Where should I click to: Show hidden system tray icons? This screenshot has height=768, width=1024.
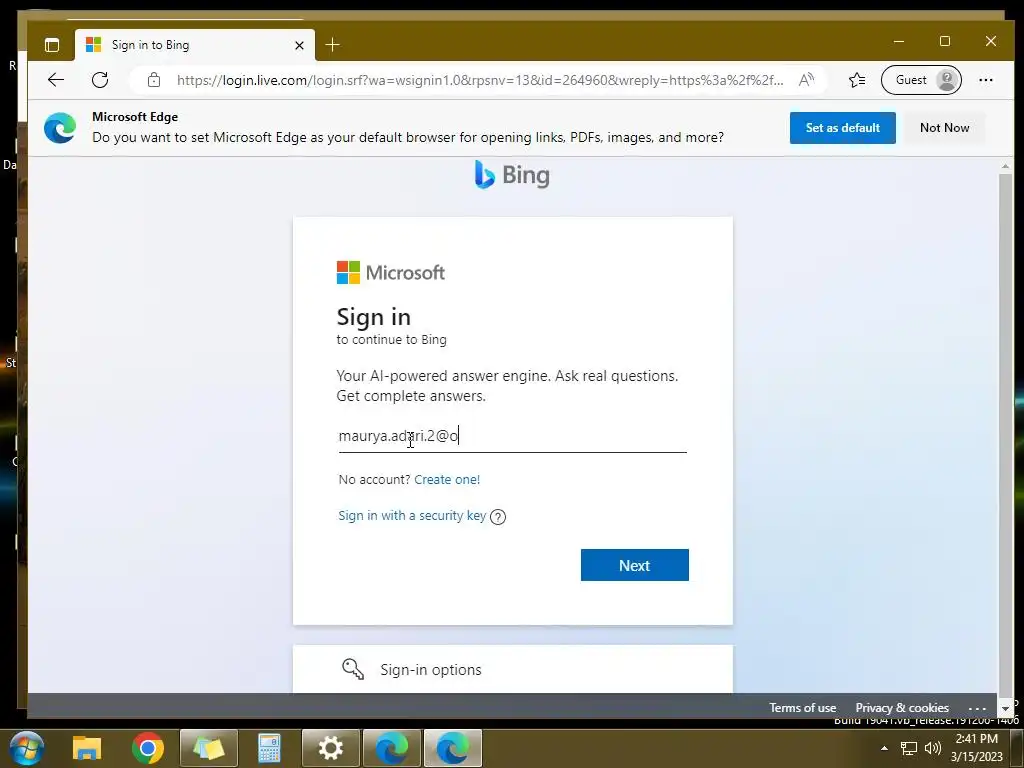[884, 748]
